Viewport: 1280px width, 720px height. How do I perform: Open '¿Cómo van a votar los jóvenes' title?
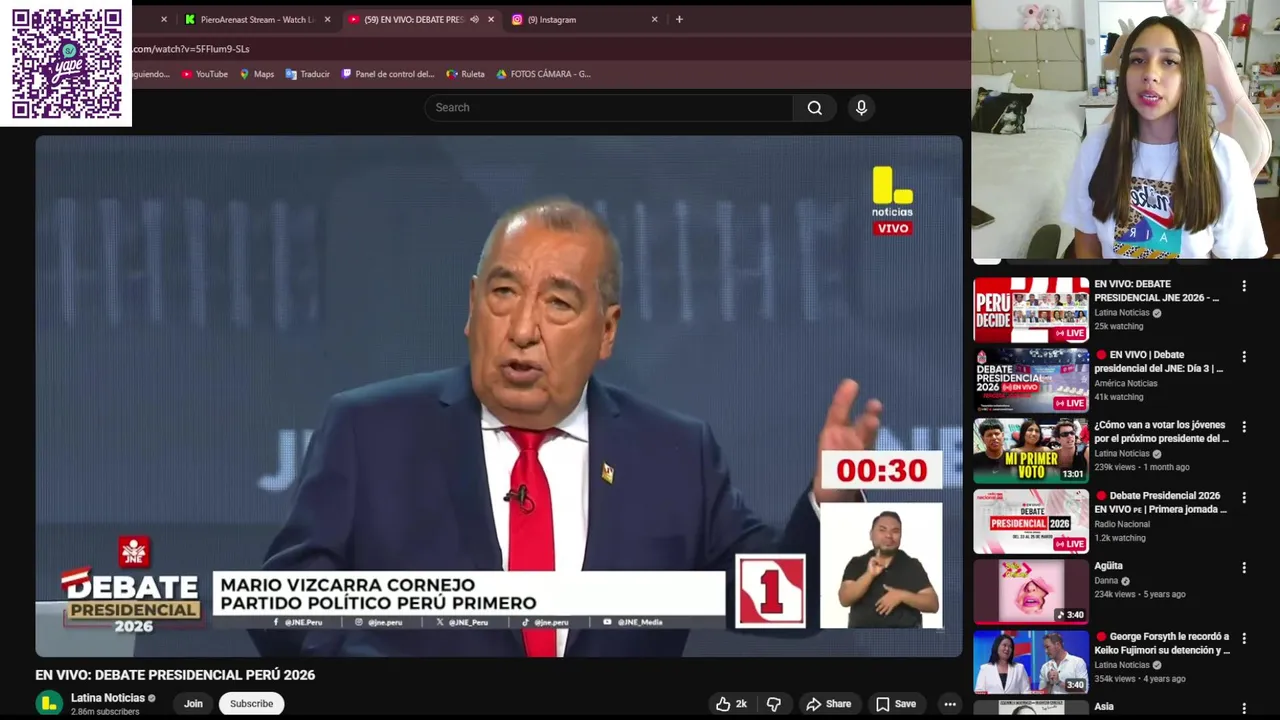1161,432
